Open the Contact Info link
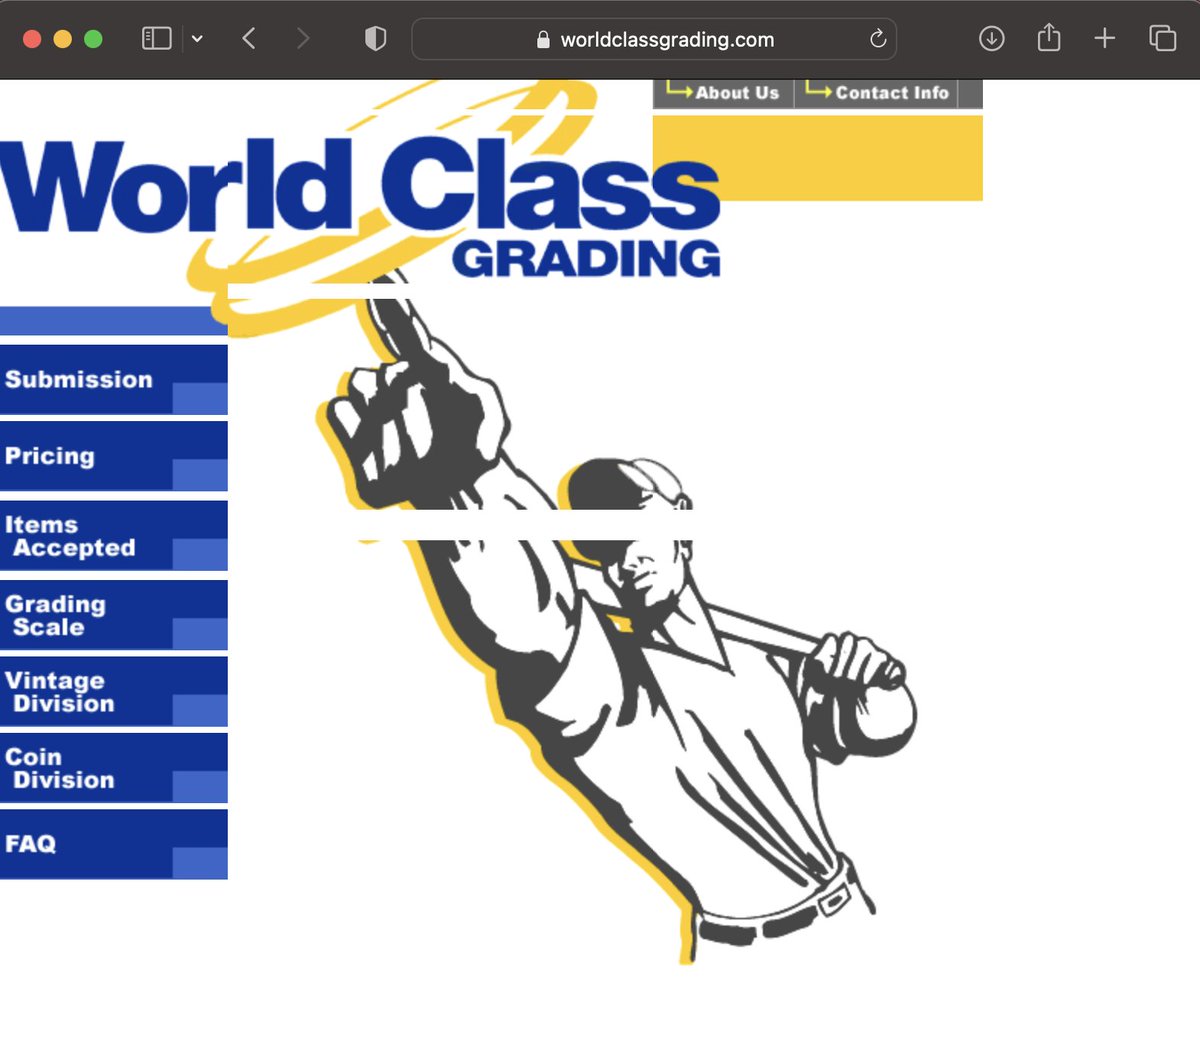The width and height of the screenshot is (1200, 1050). pos(877,93)
